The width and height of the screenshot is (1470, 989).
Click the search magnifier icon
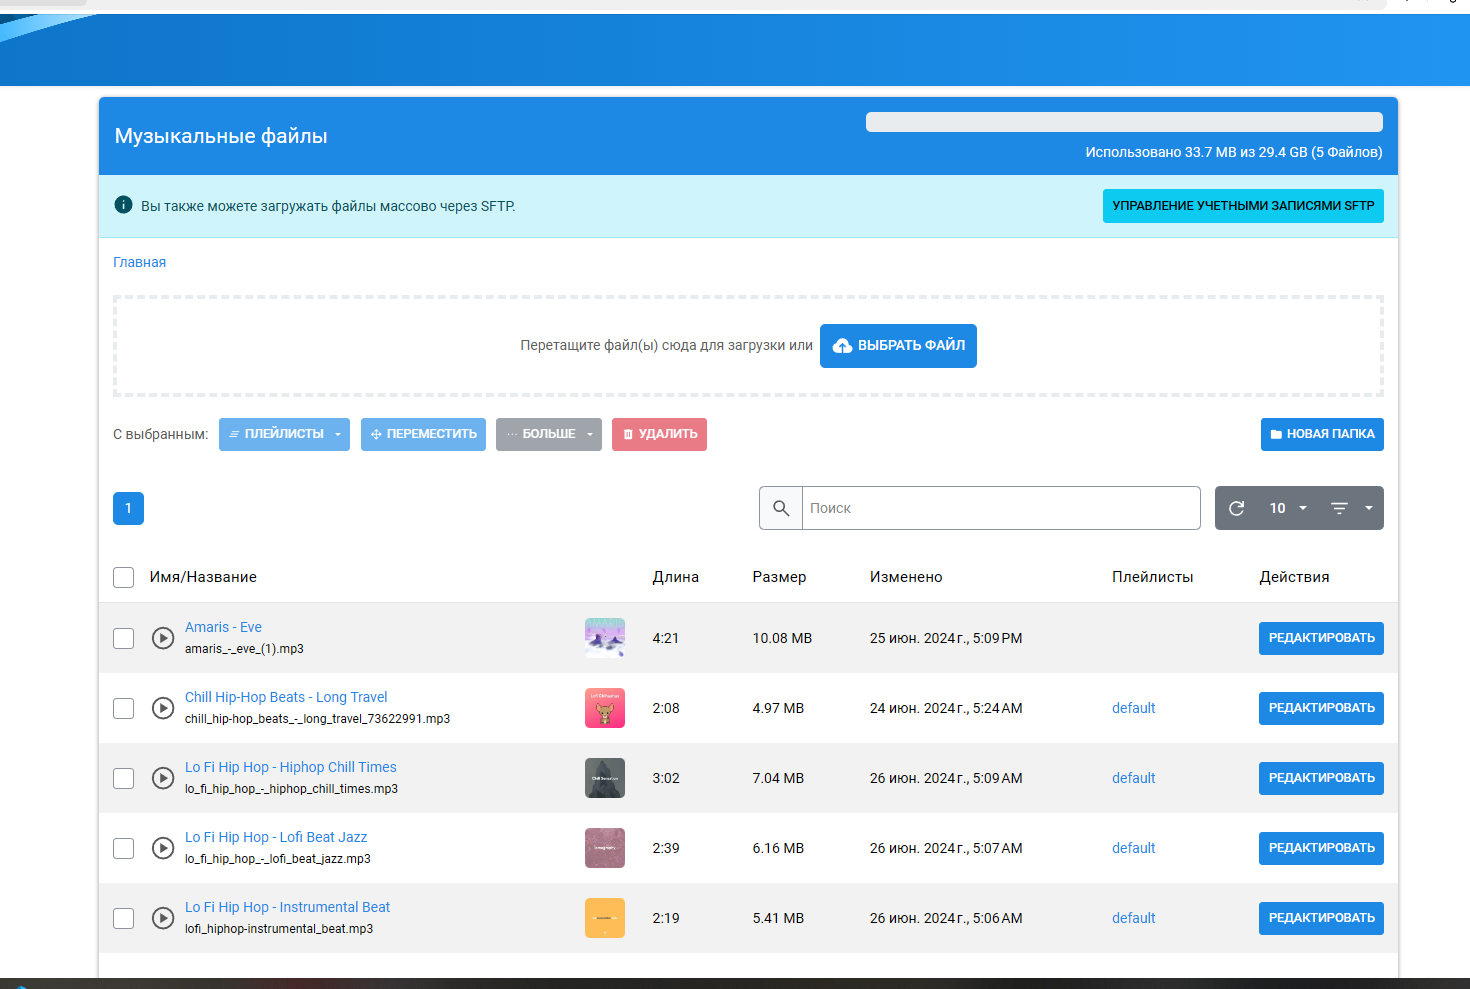[781, 508]
